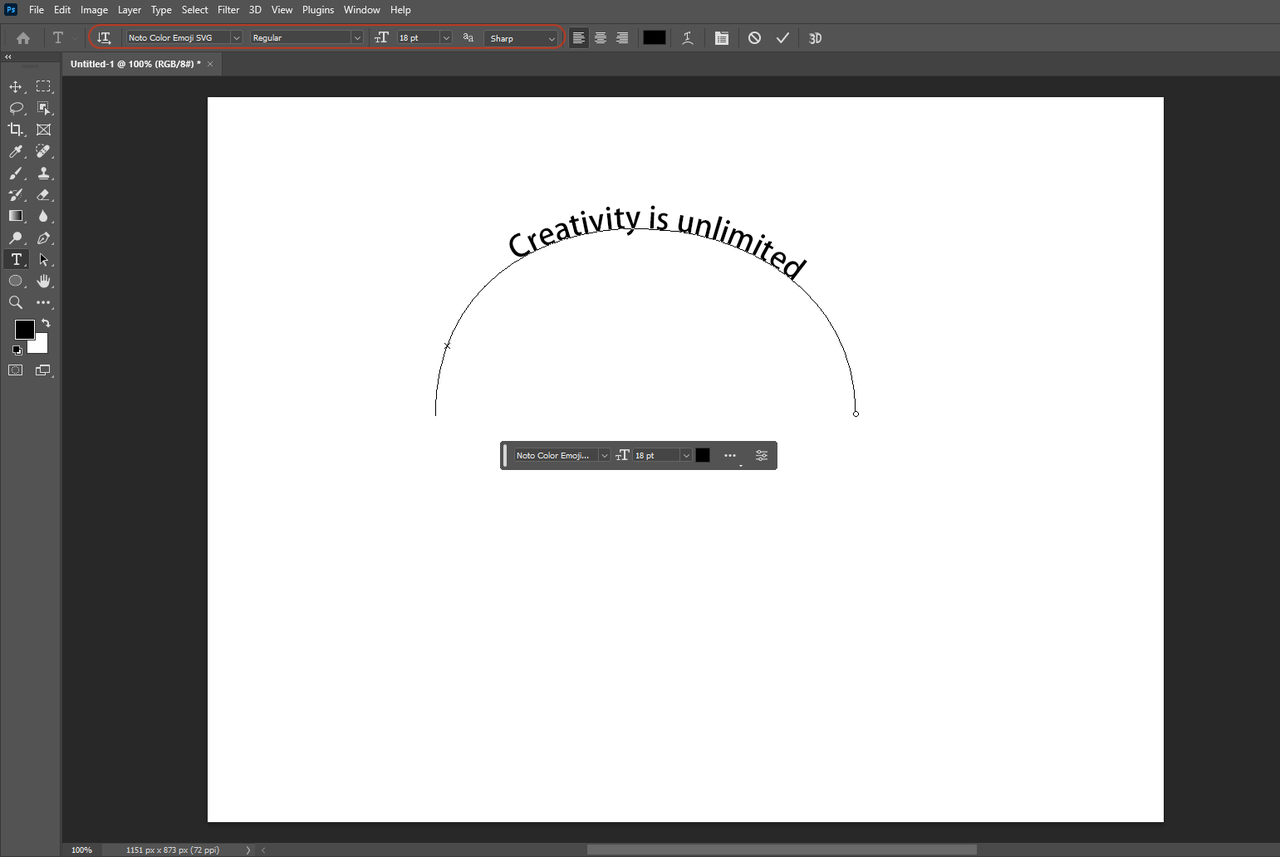
Task: Pick the Hand tool
Action: tap(44, 281)
